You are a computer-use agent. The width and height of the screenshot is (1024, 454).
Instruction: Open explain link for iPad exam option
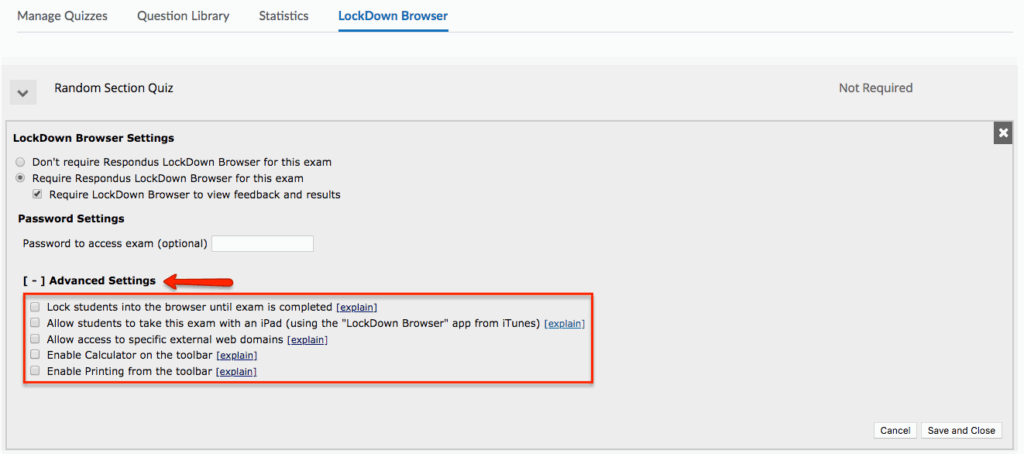(564, 324)
